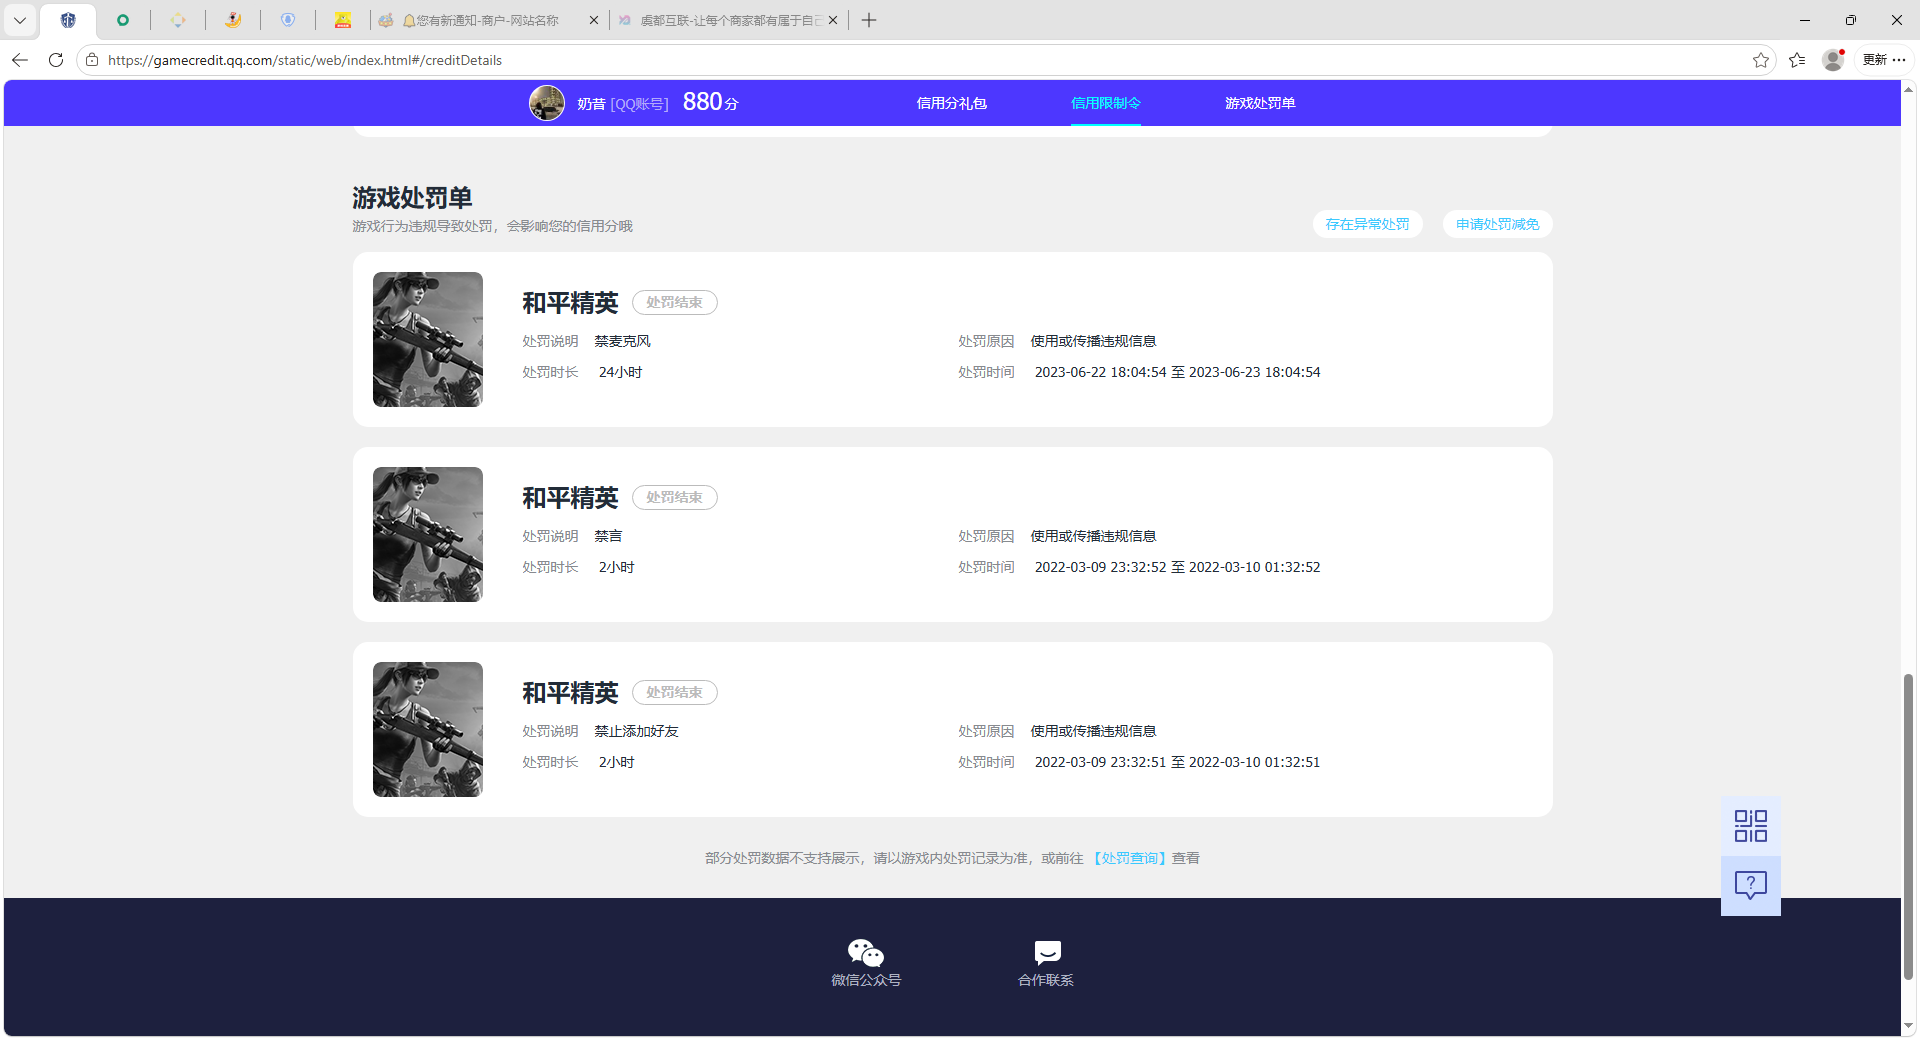Click the user avatar in purple header
Screen dimensions: 1920x1040
click(547, 103)
